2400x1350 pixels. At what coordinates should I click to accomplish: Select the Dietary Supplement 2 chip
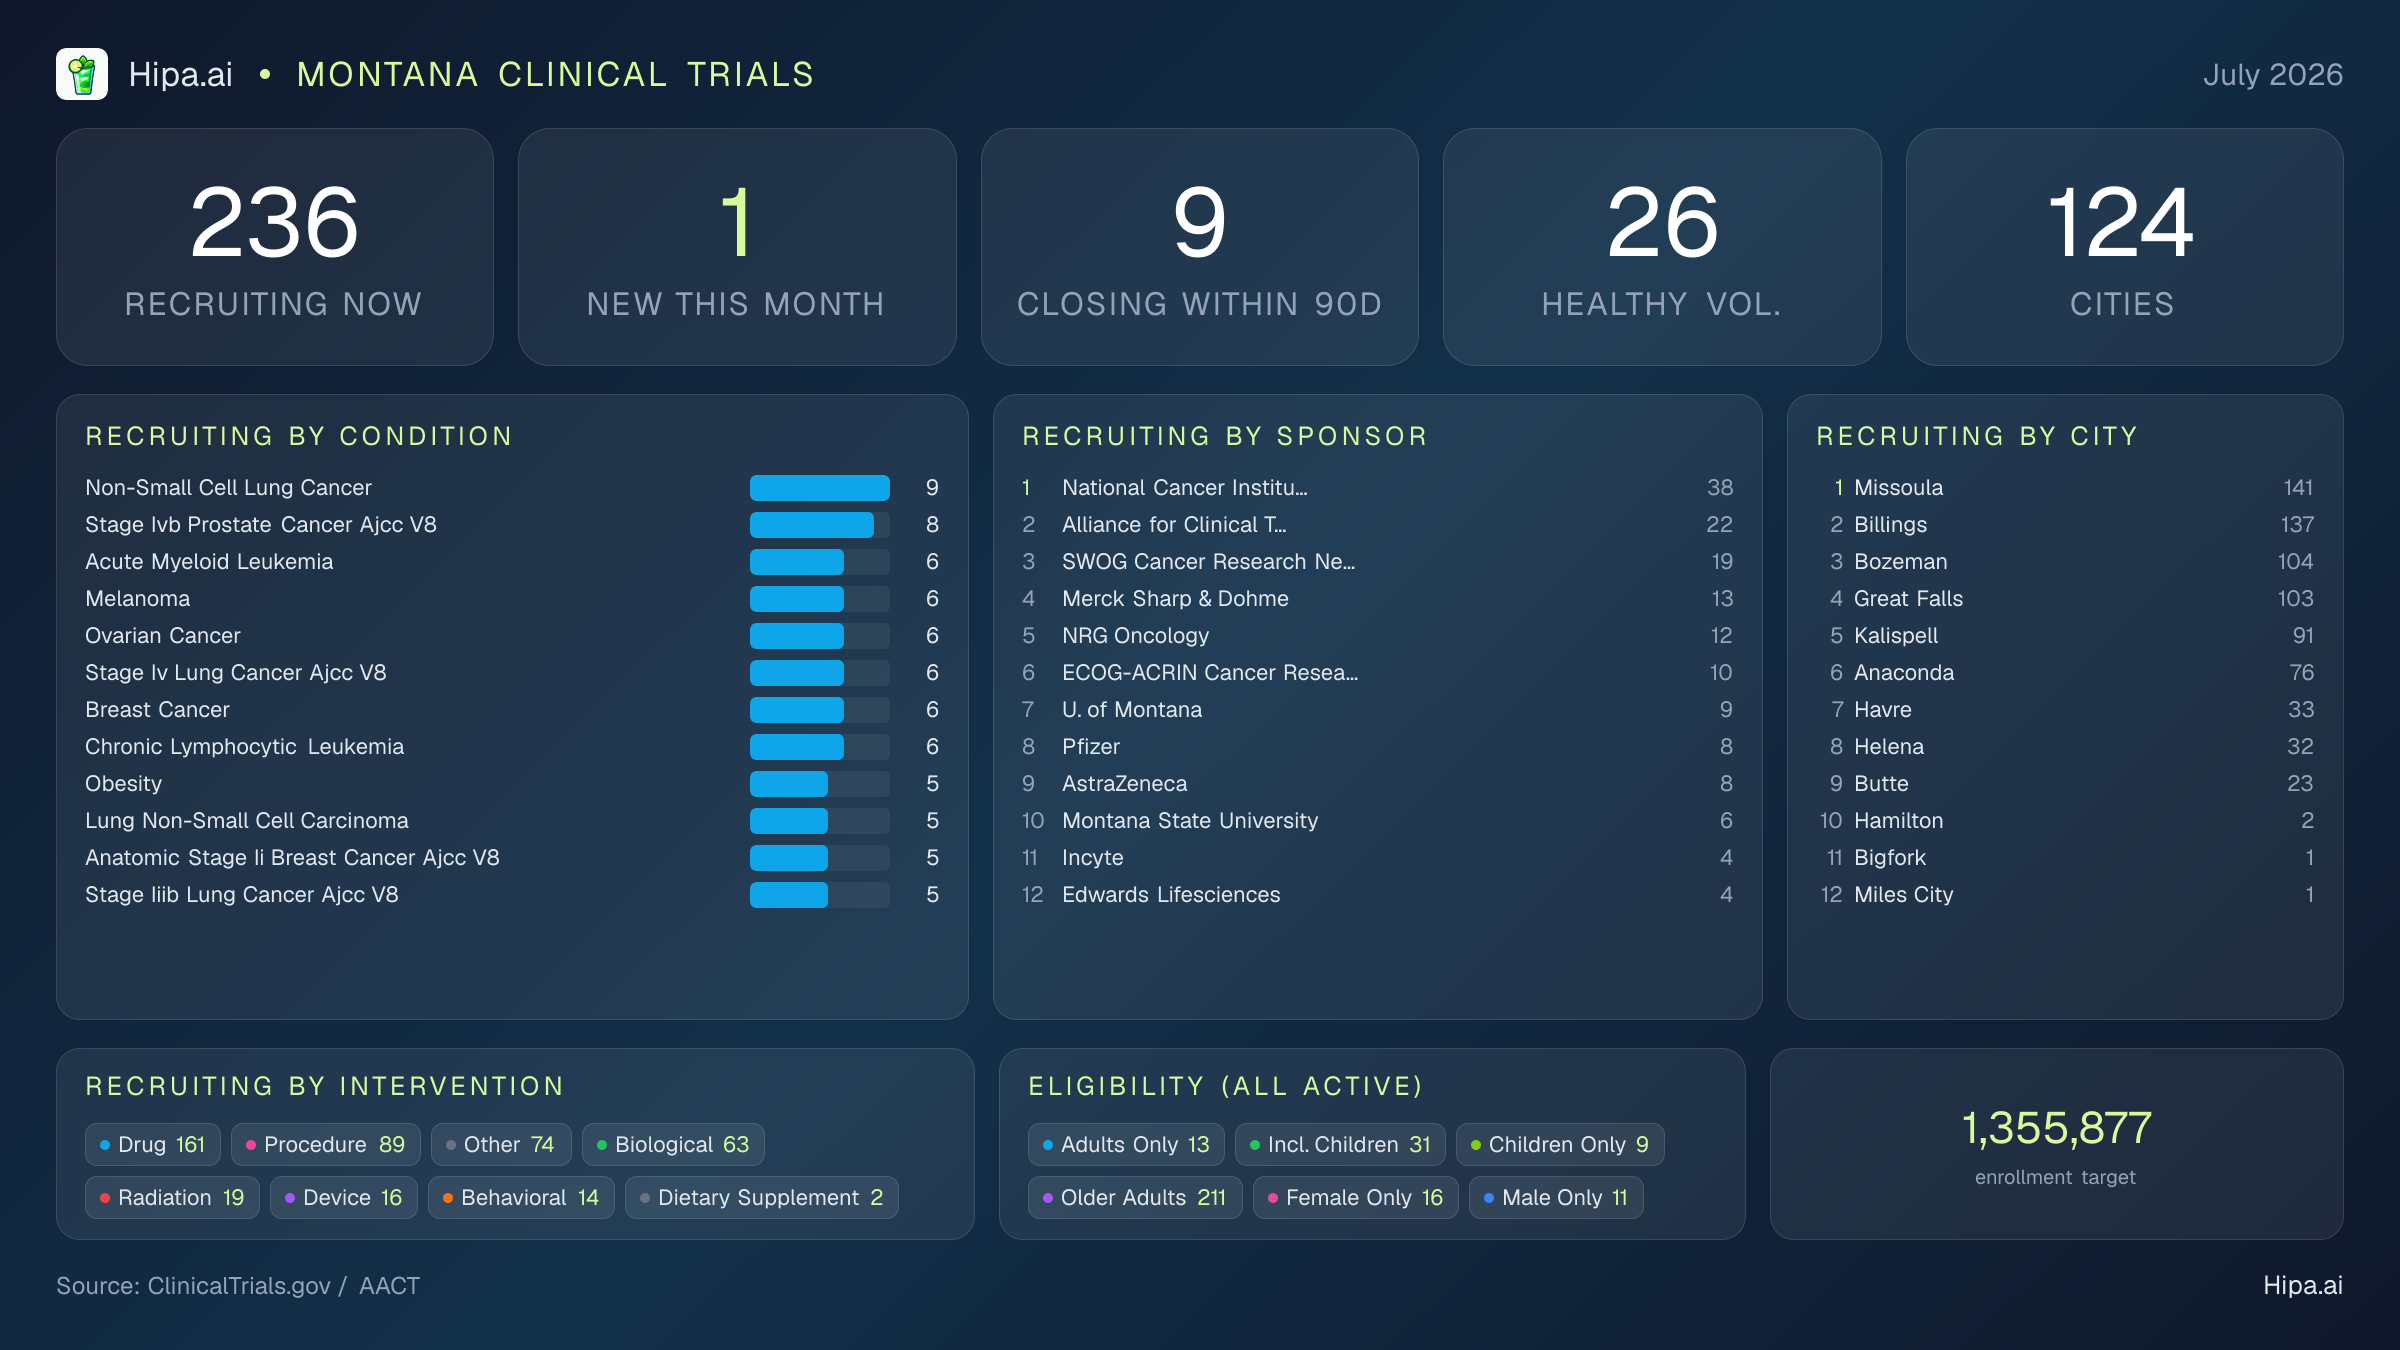(762, 1198)
